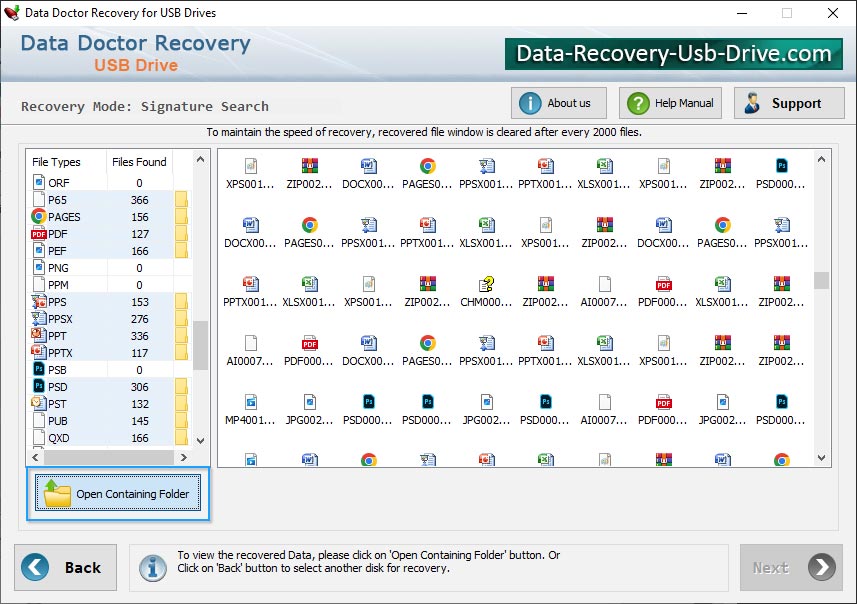Click the count 145 in PUB row
Viewport: 857px width, 604px height.
point(140,421)
